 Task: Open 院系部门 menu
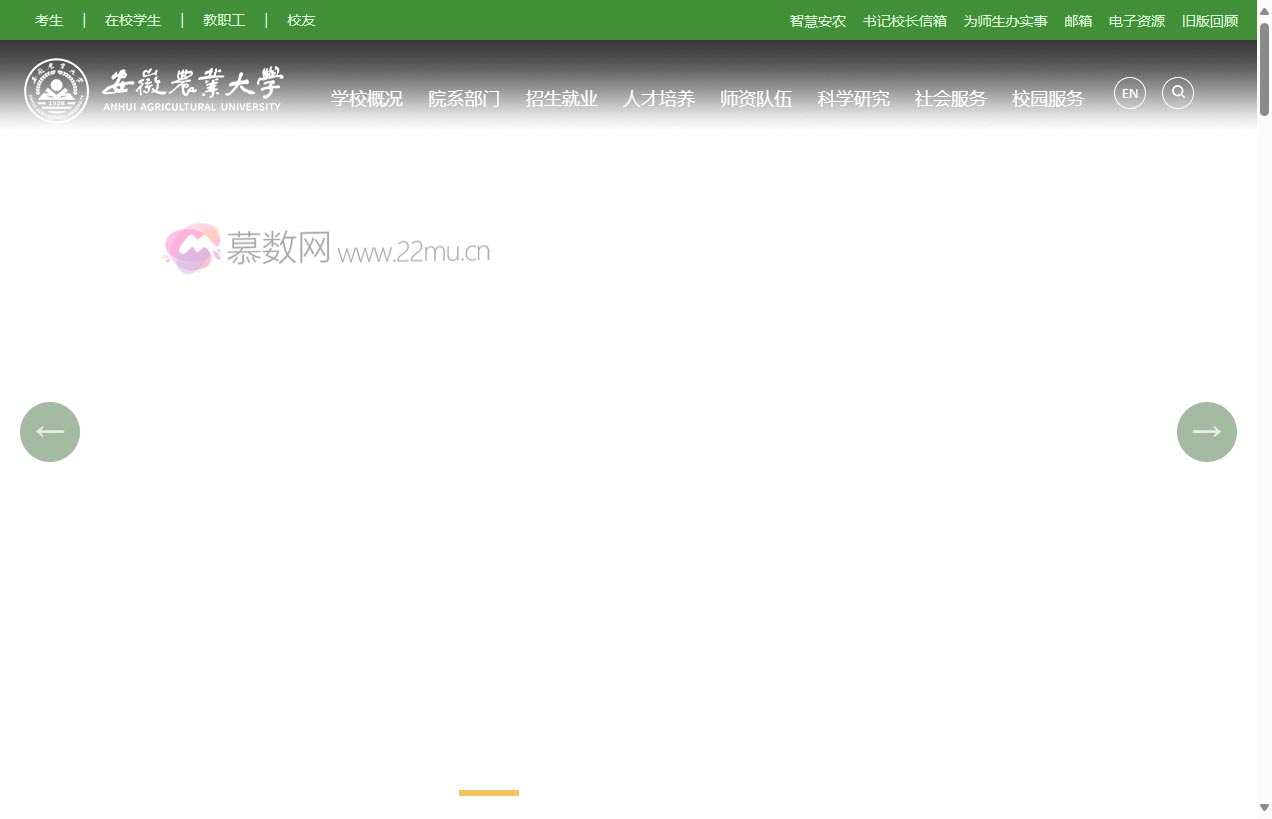coord(464,98)
